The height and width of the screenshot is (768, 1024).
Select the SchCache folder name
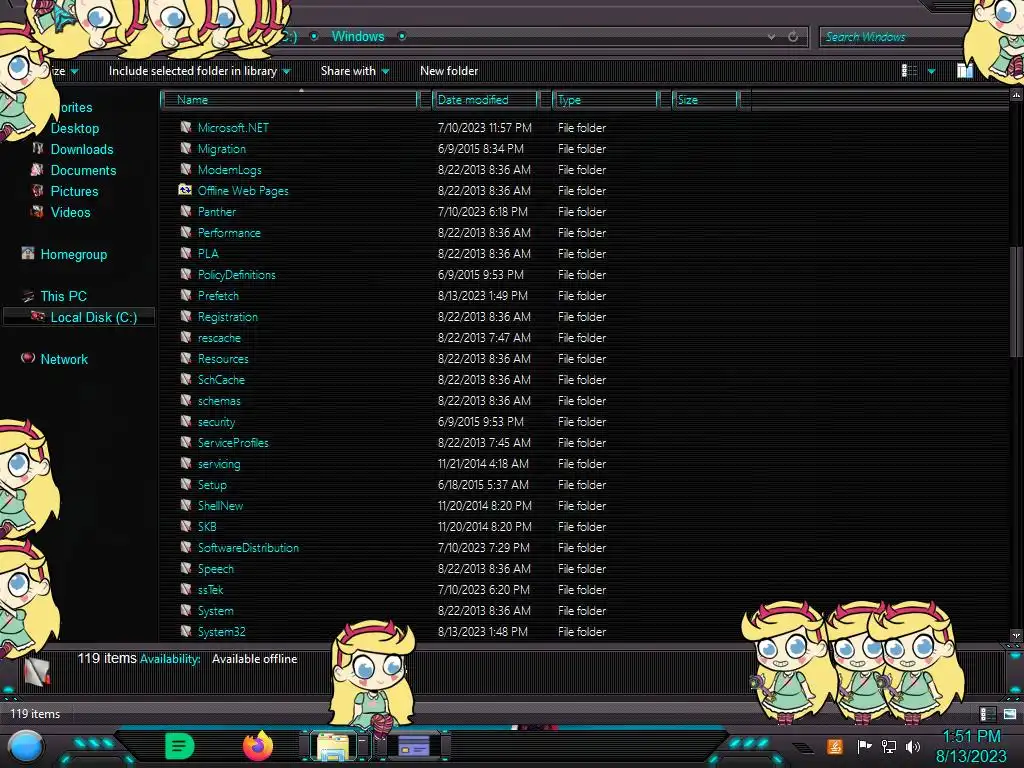[221, 379]
